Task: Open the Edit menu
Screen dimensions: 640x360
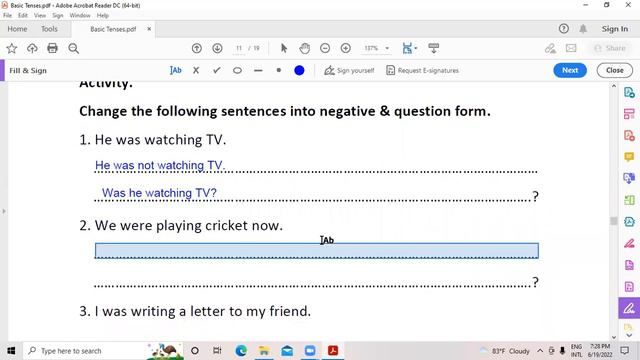Action: (22, 16)
